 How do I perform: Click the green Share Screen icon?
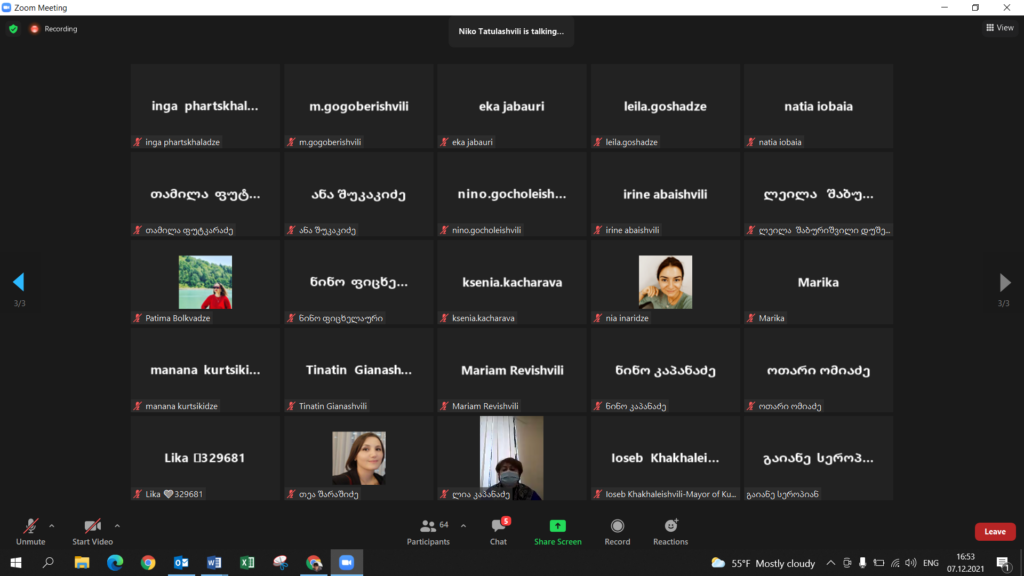tap(557, 526)
